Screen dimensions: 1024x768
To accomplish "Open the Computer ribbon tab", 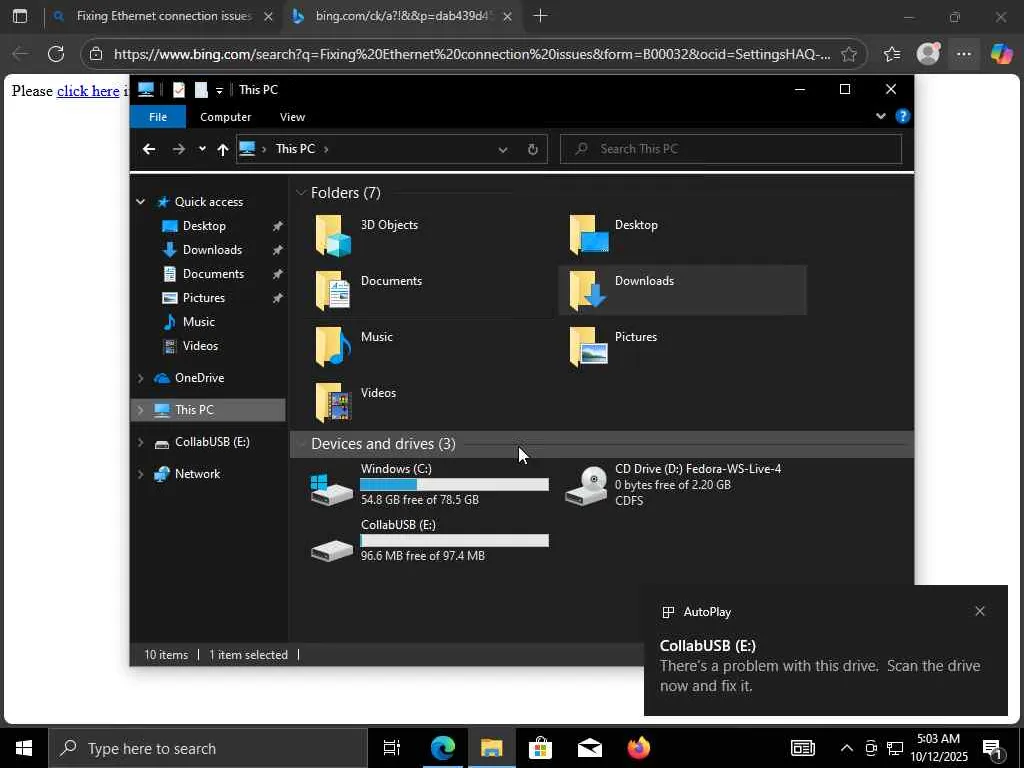I will click(x=225, y=117).
